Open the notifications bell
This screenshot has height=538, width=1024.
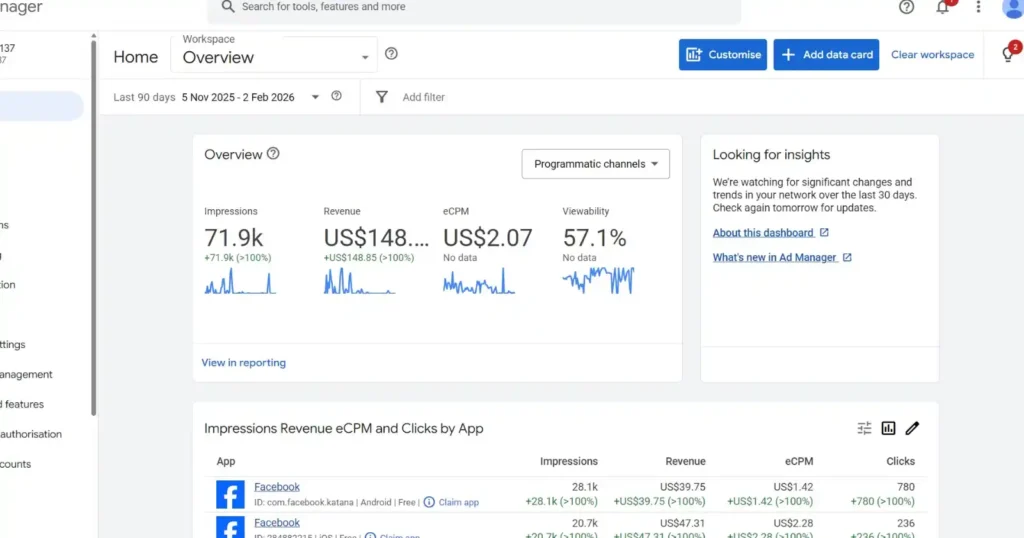tap(942, 7)
